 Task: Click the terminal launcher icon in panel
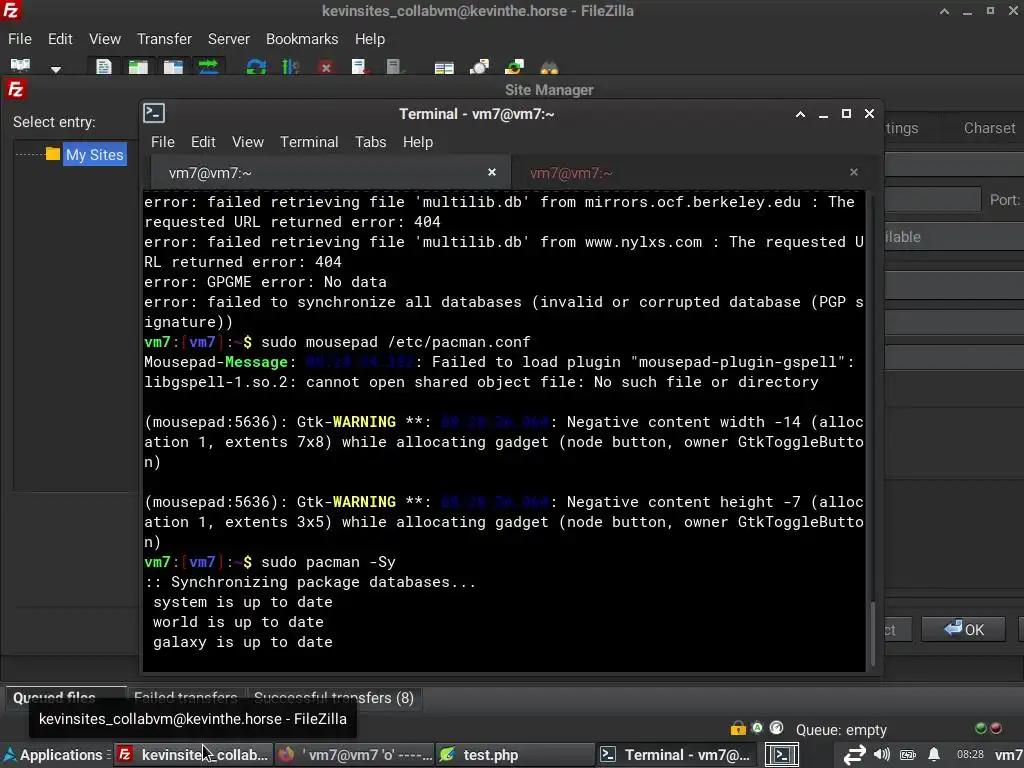[x=782, y=755]
